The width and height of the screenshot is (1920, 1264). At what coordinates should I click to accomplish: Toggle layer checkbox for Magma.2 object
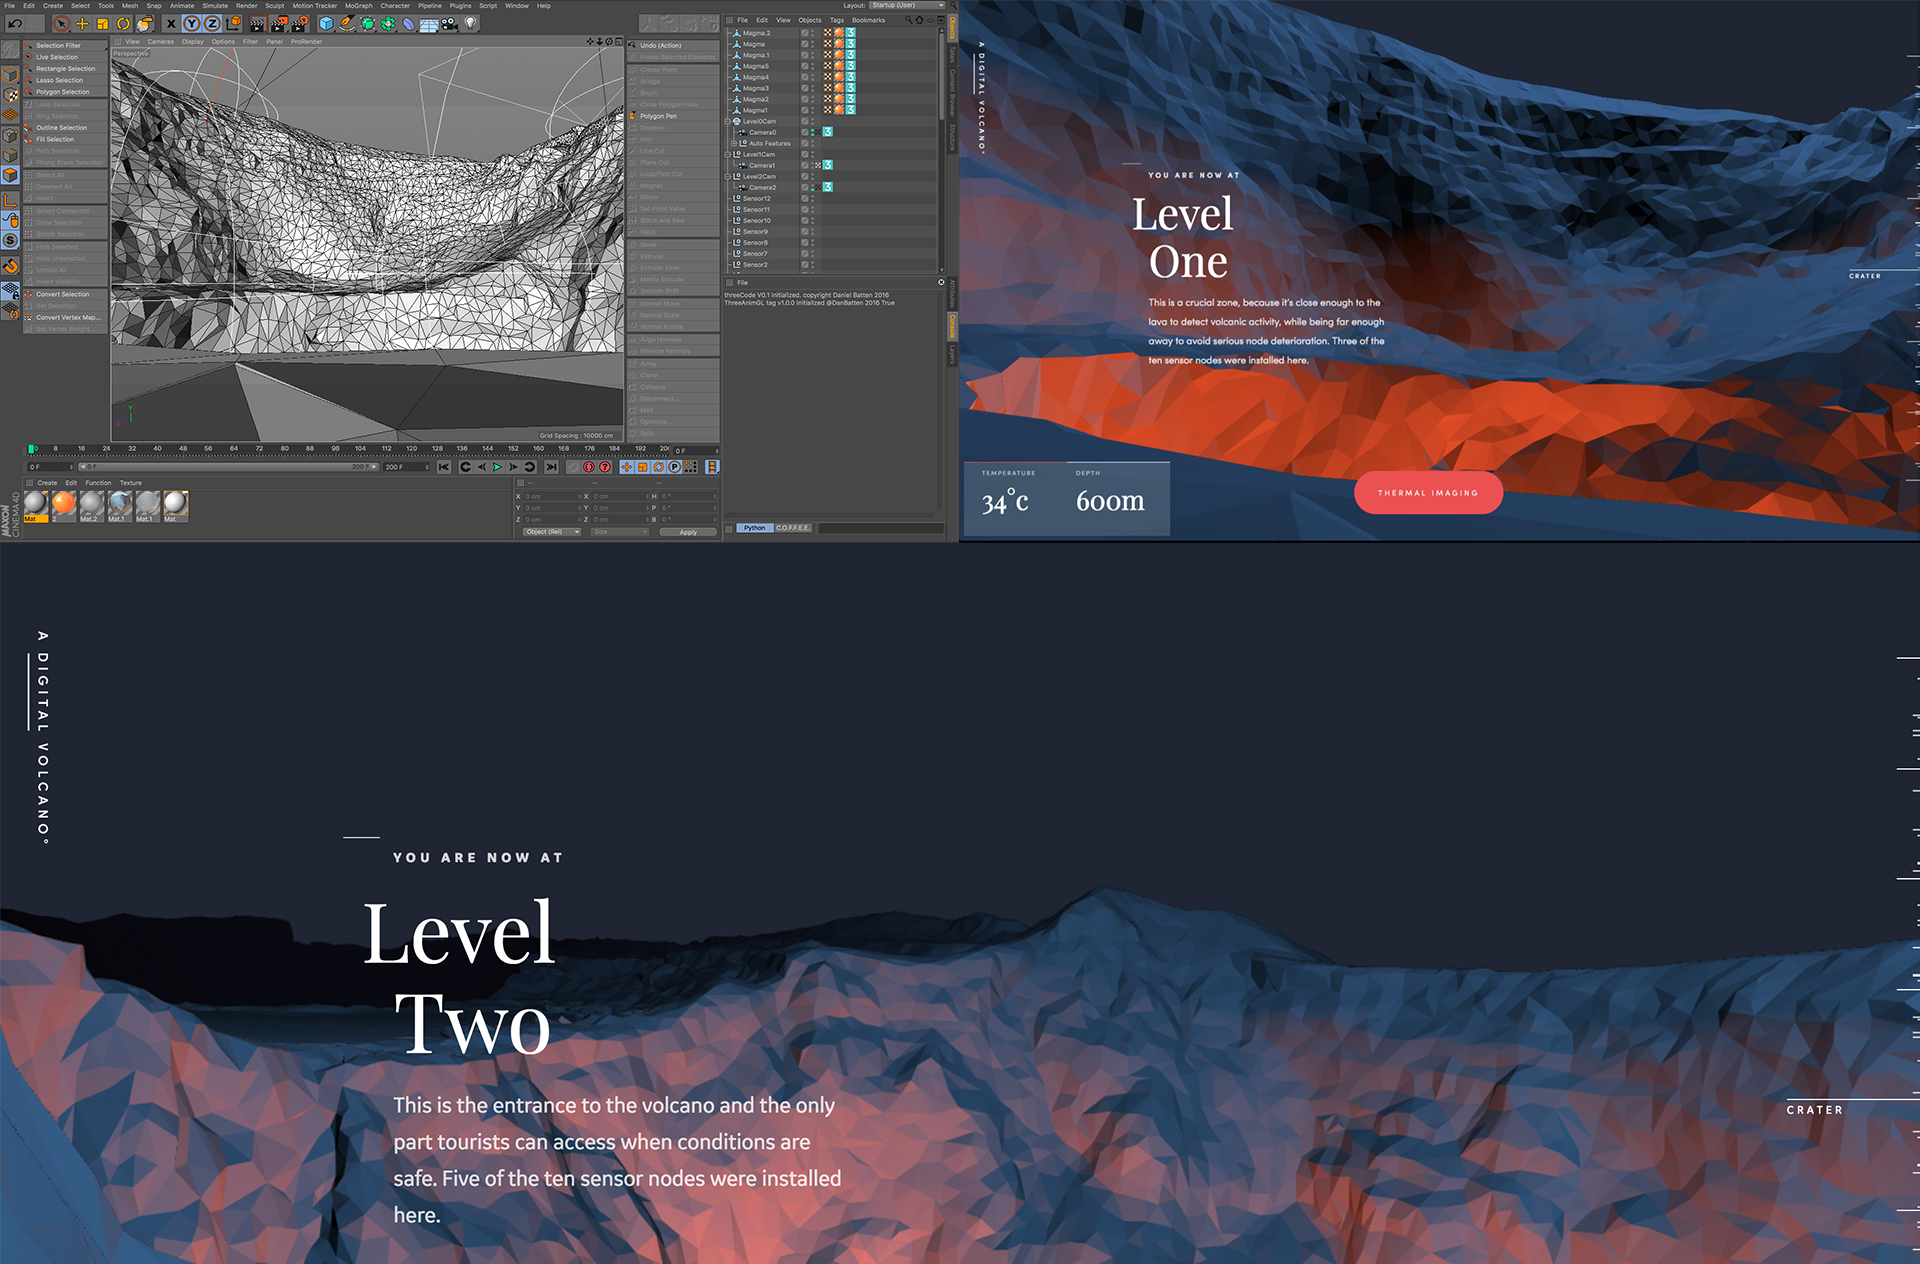pyautogui.click(x=805, y=33)
